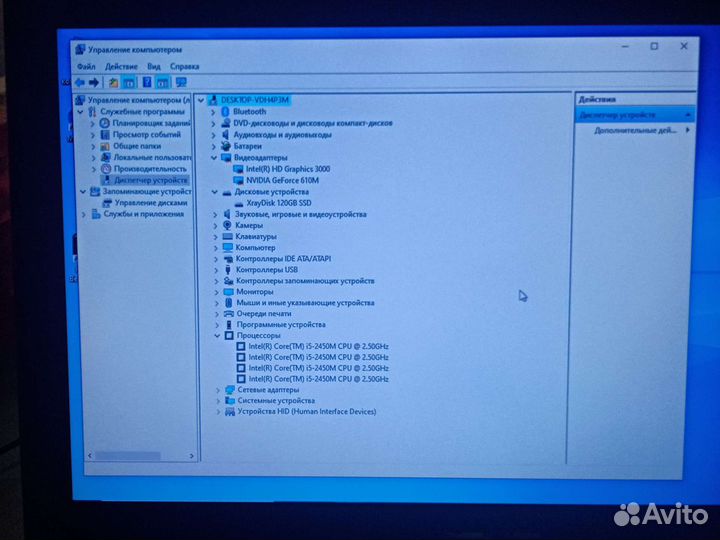720x540 pixels.
Task: Click Дополнительные действия in the Actions pane
Action: [x=636, y=130]
